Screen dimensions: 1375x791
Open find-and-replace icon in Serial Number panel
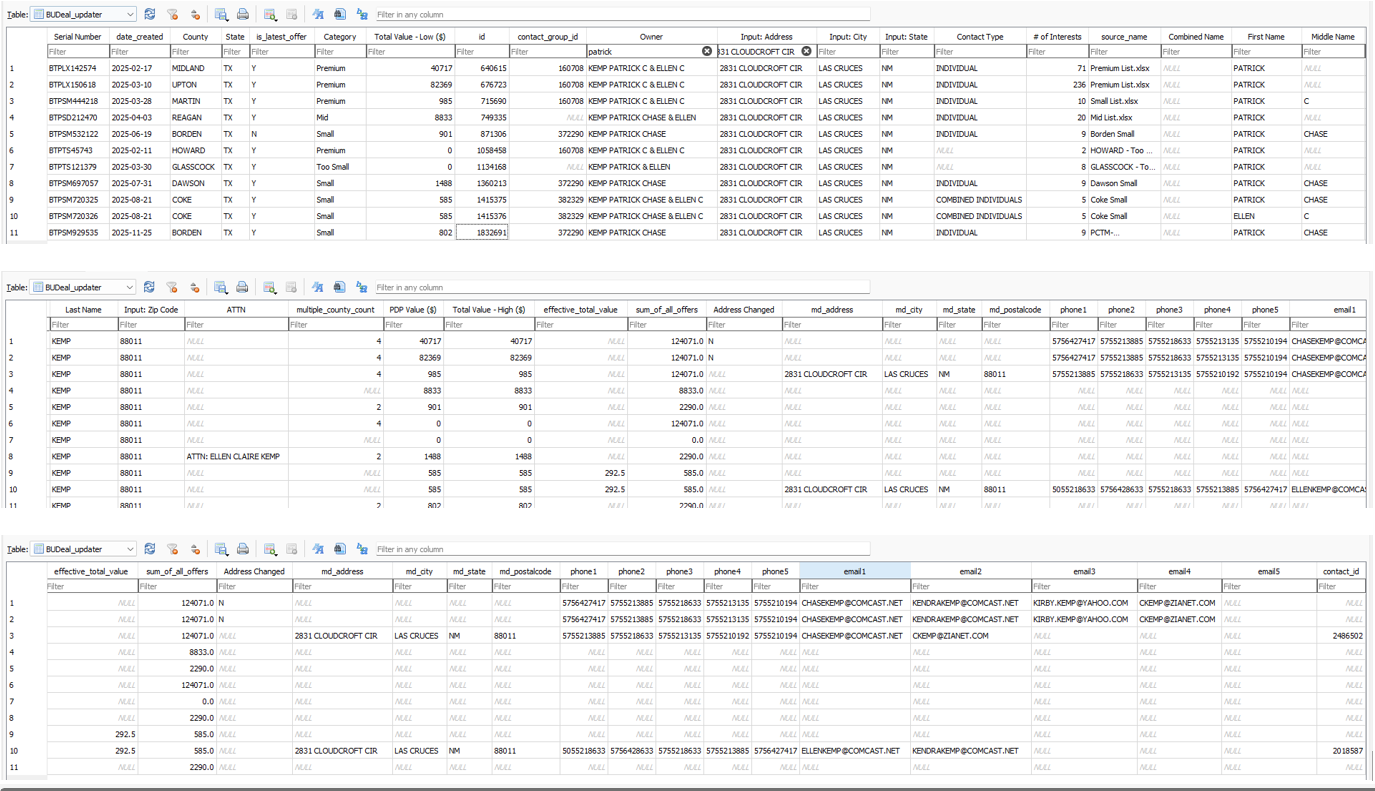click(x=362, y=14)
